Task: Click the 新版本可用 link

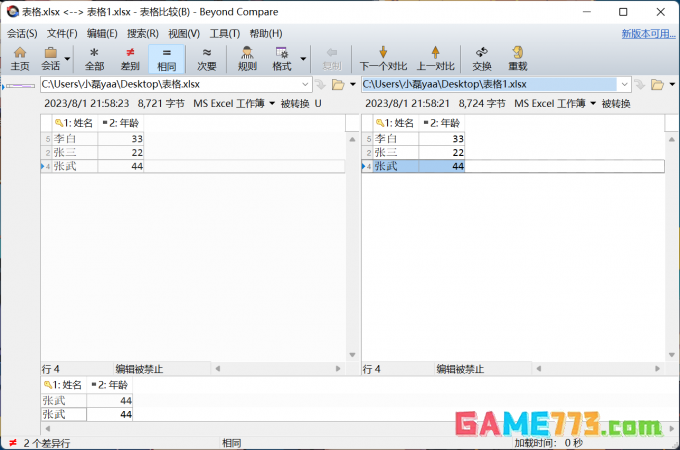Action: click(x=648, y=33)
